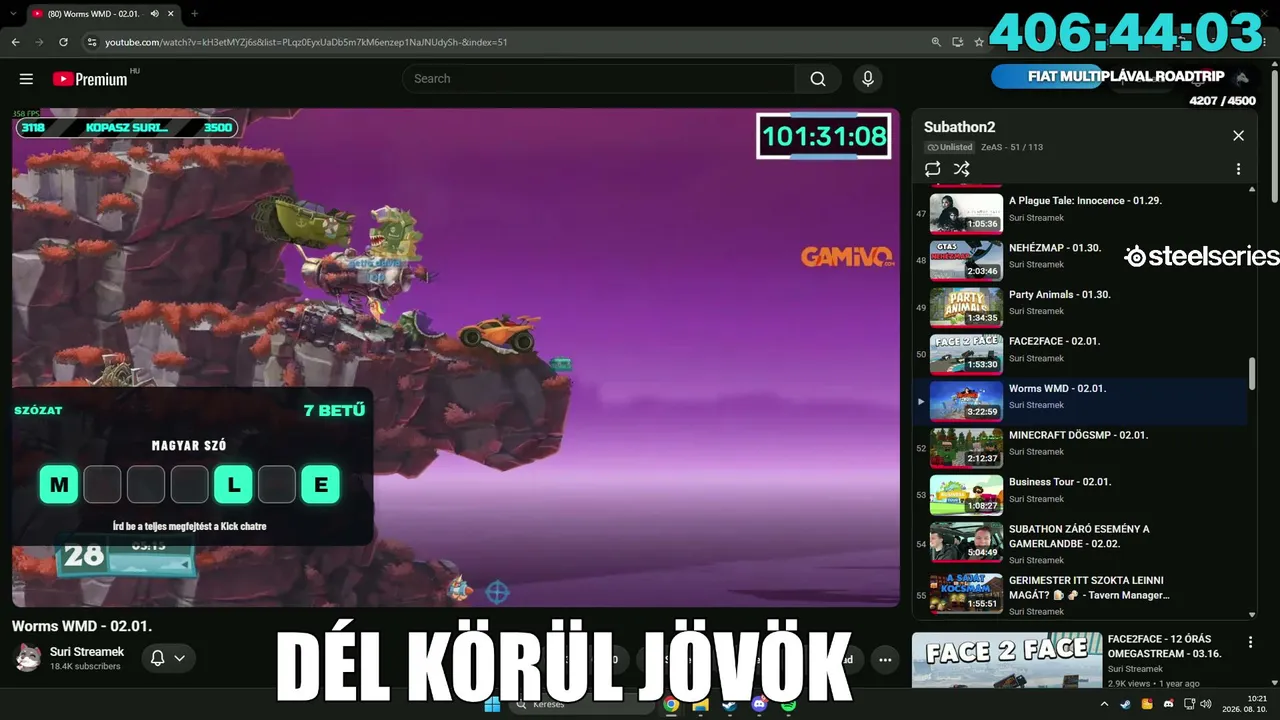This screenshot has height=720, width=1280.
Task: Select "FACE2FACE - 02.01." playlist entry title
Action: pos(1054,341)
